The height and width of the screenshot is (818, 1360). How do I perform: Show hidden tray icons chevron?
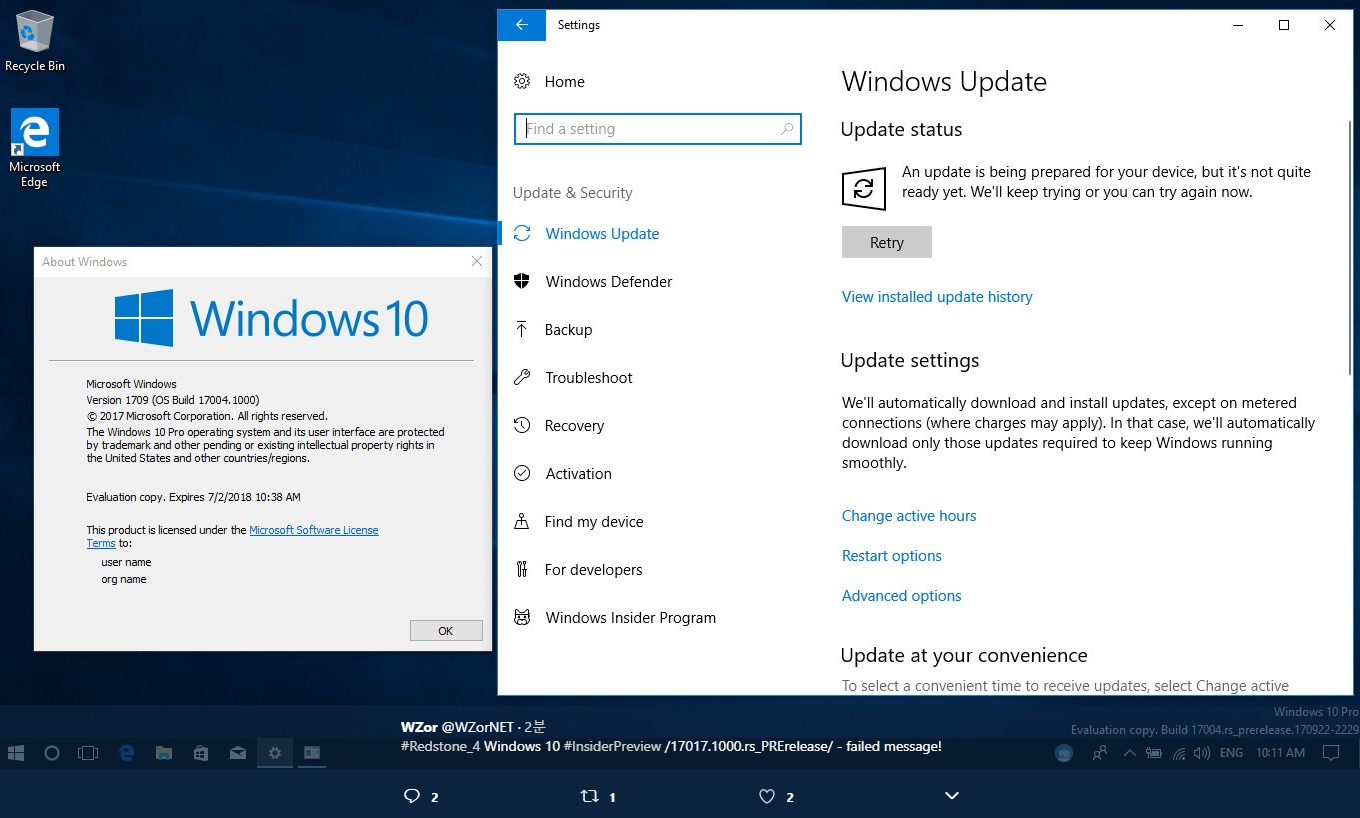pyautogui.click(x=1129, y=753)
